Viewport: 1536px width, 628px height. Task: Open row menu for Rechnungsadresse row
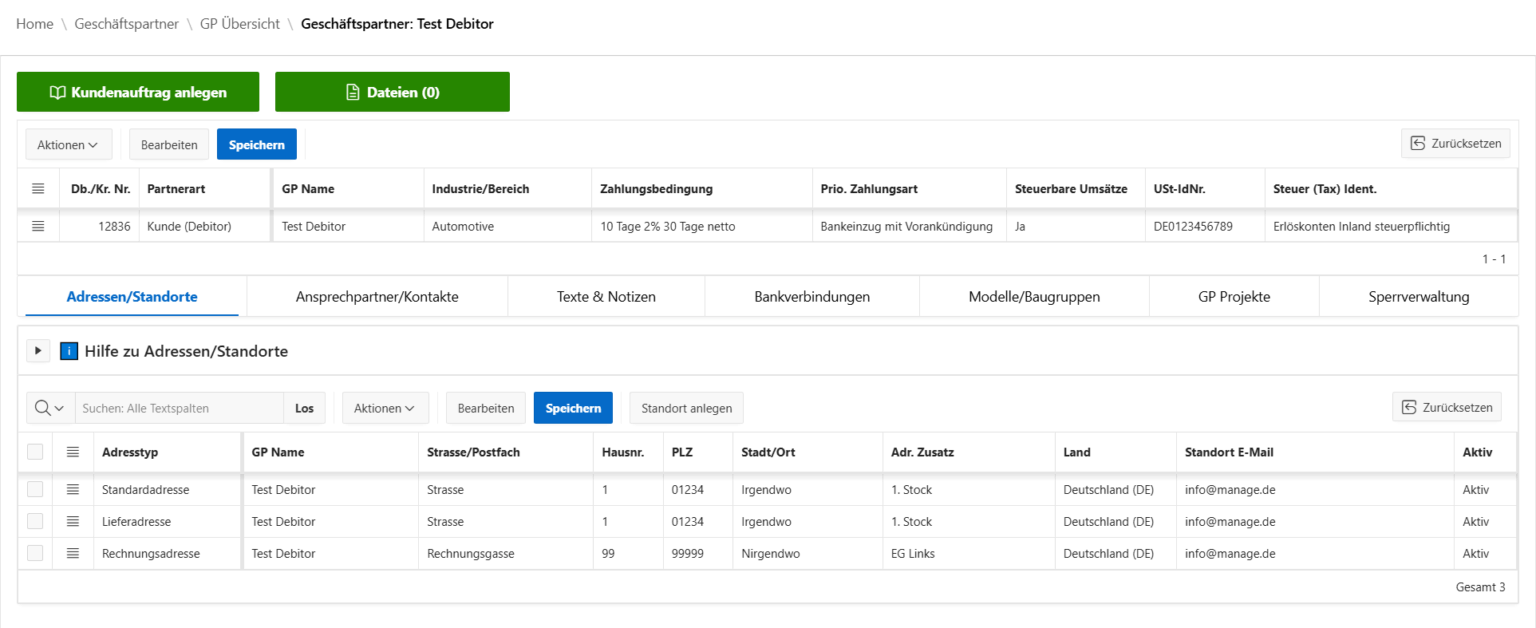point(72,554)
